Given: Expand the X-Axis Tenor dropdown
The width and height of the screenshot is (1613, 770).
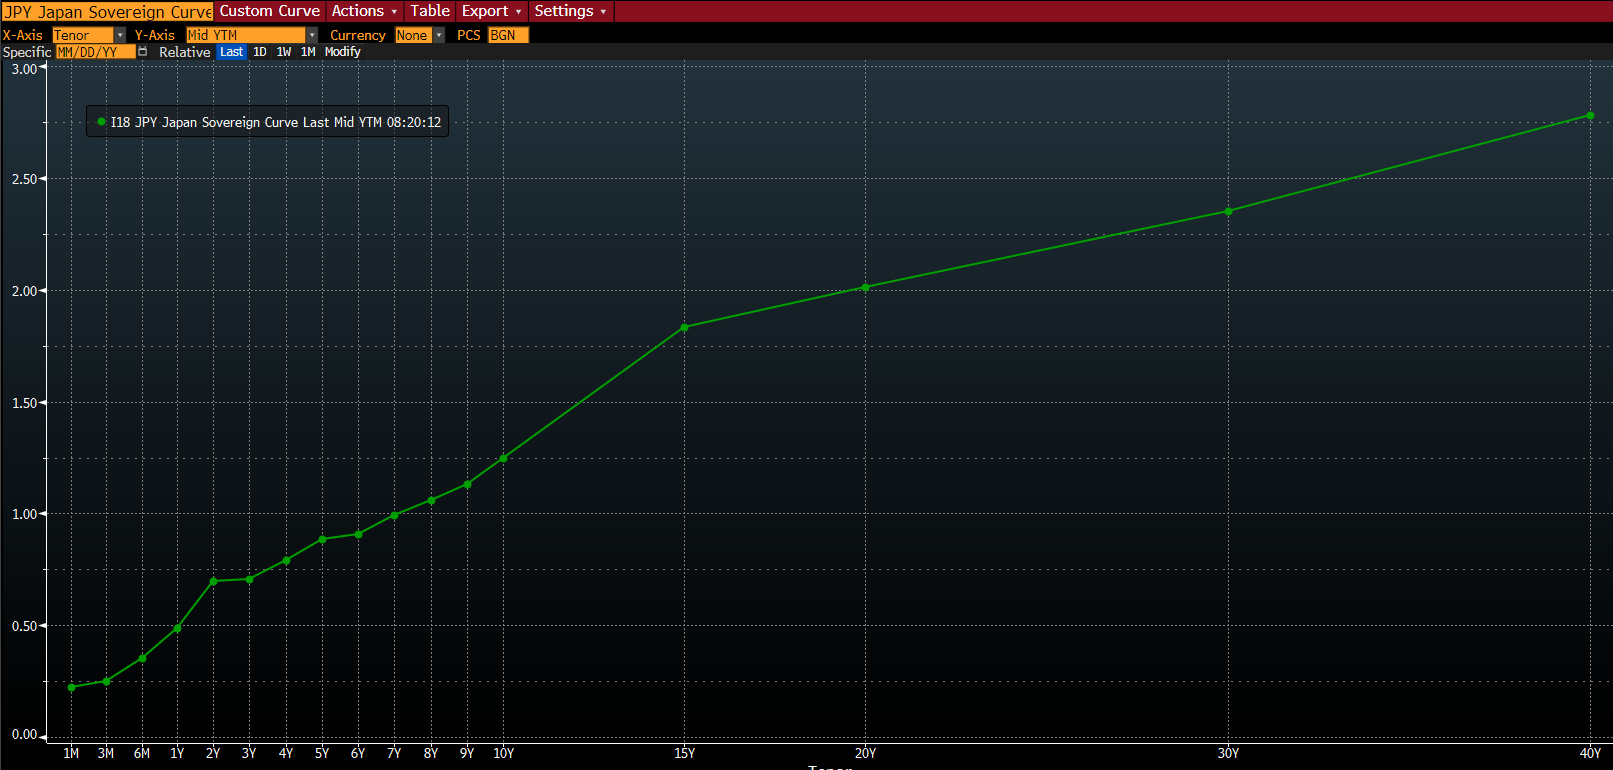Looking at the screenshot, I should 119,35.
